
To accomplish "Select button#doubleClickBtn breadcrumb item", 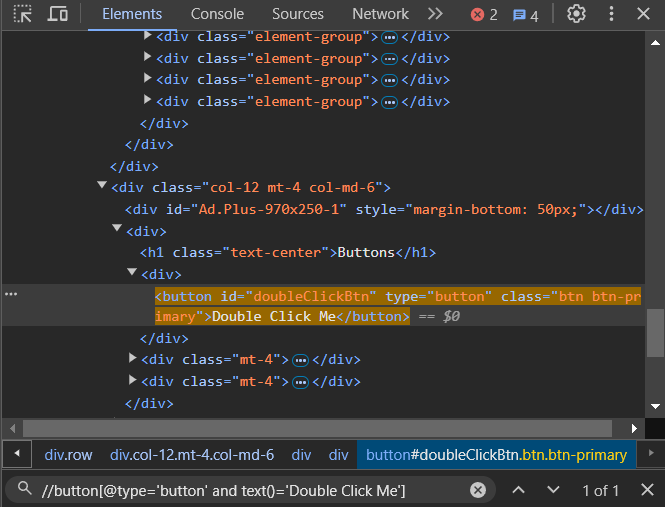I will point(496,455).
